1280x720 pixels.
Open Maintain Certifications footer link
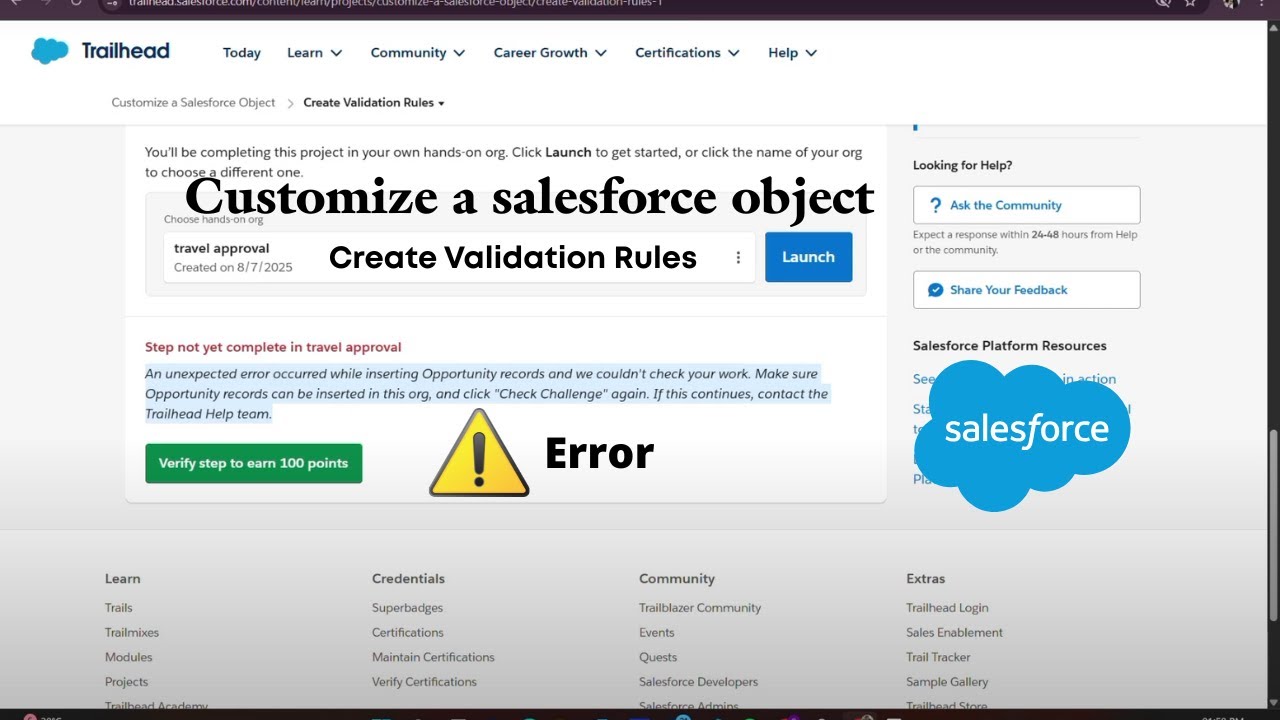[433, 658]
